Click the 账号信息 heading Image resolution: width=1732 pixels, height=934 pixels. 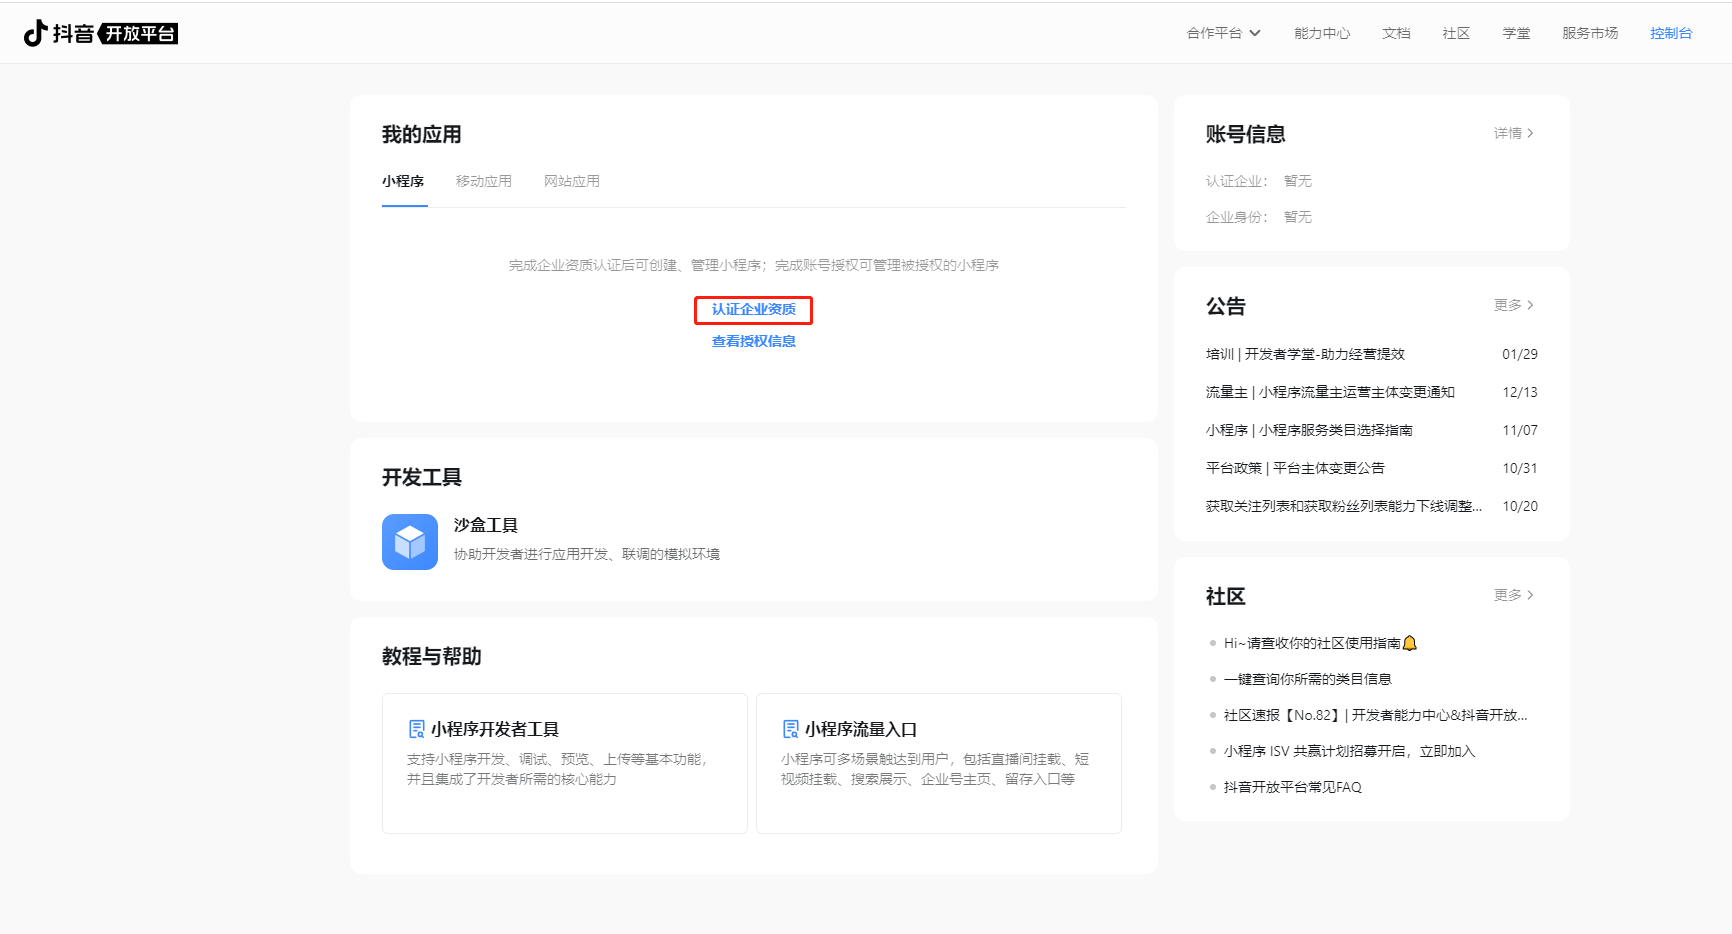1246,134
